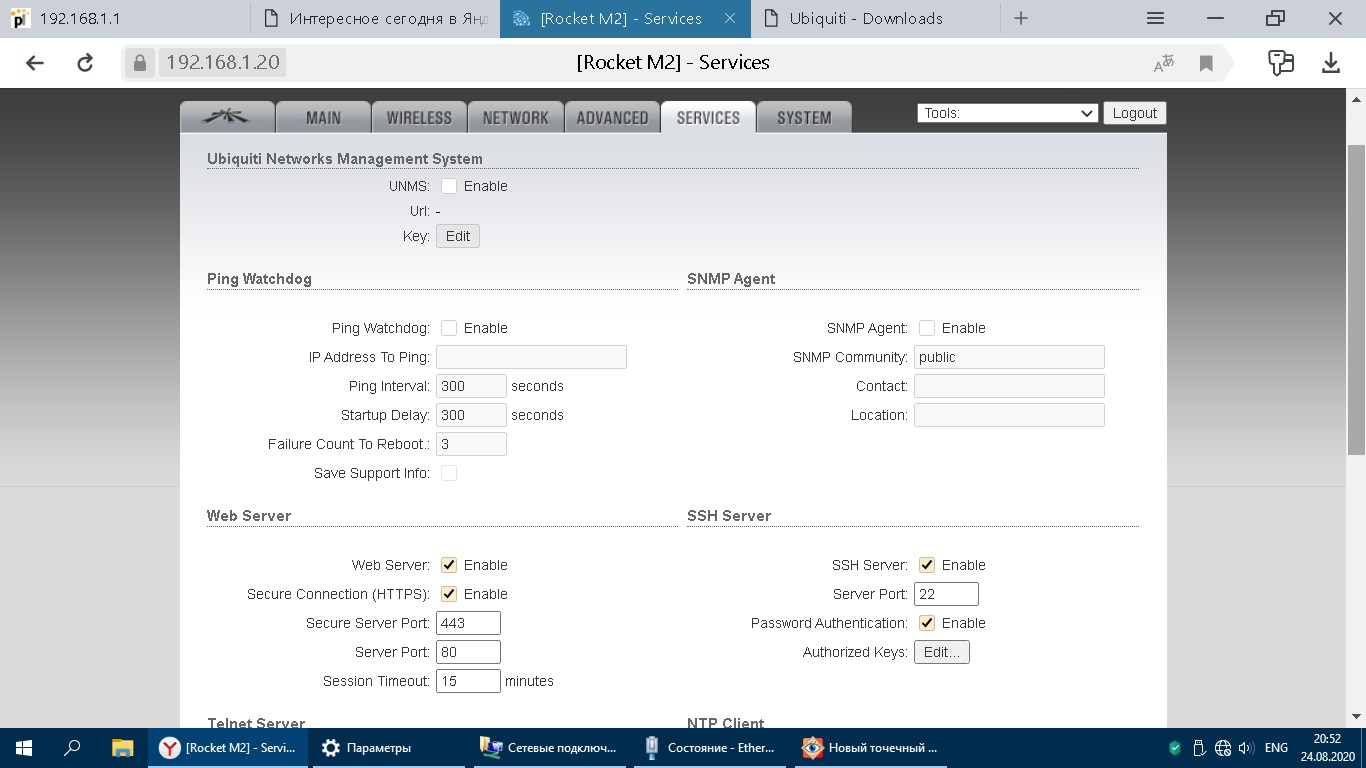Image resolution: width=1366 pixels, height=768 pixels.
Task: Click the address bar showing 192.168.1.20
Action: point(223,63)
